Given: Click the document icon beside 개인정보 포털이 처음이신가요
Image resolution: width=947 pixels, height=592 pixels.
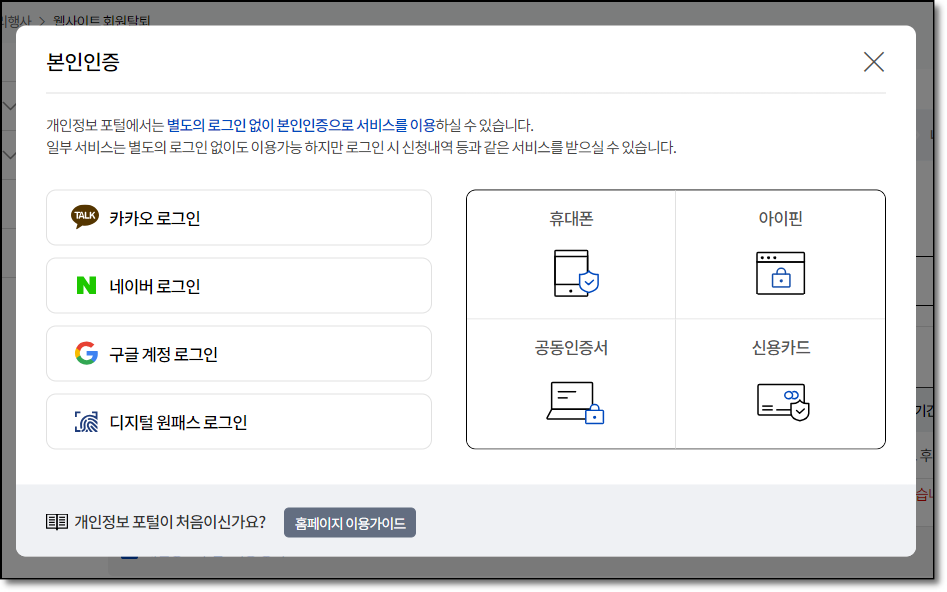Looking at the screenshot, I should tap(55, 520).
